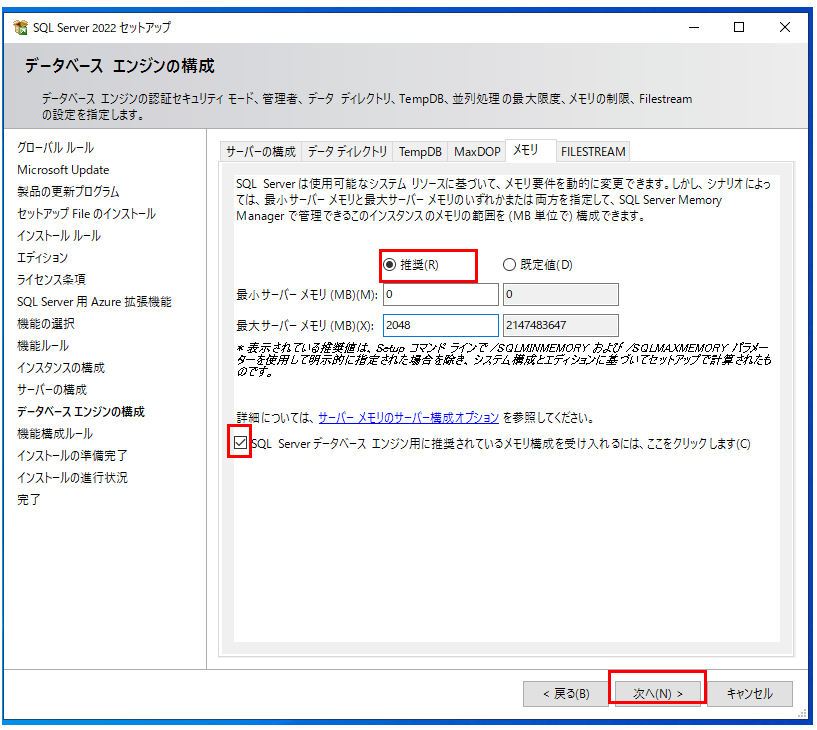817x730 pixels.
Task: Open the データ ディレクトリ tab
Action: (x=347, y=152)
